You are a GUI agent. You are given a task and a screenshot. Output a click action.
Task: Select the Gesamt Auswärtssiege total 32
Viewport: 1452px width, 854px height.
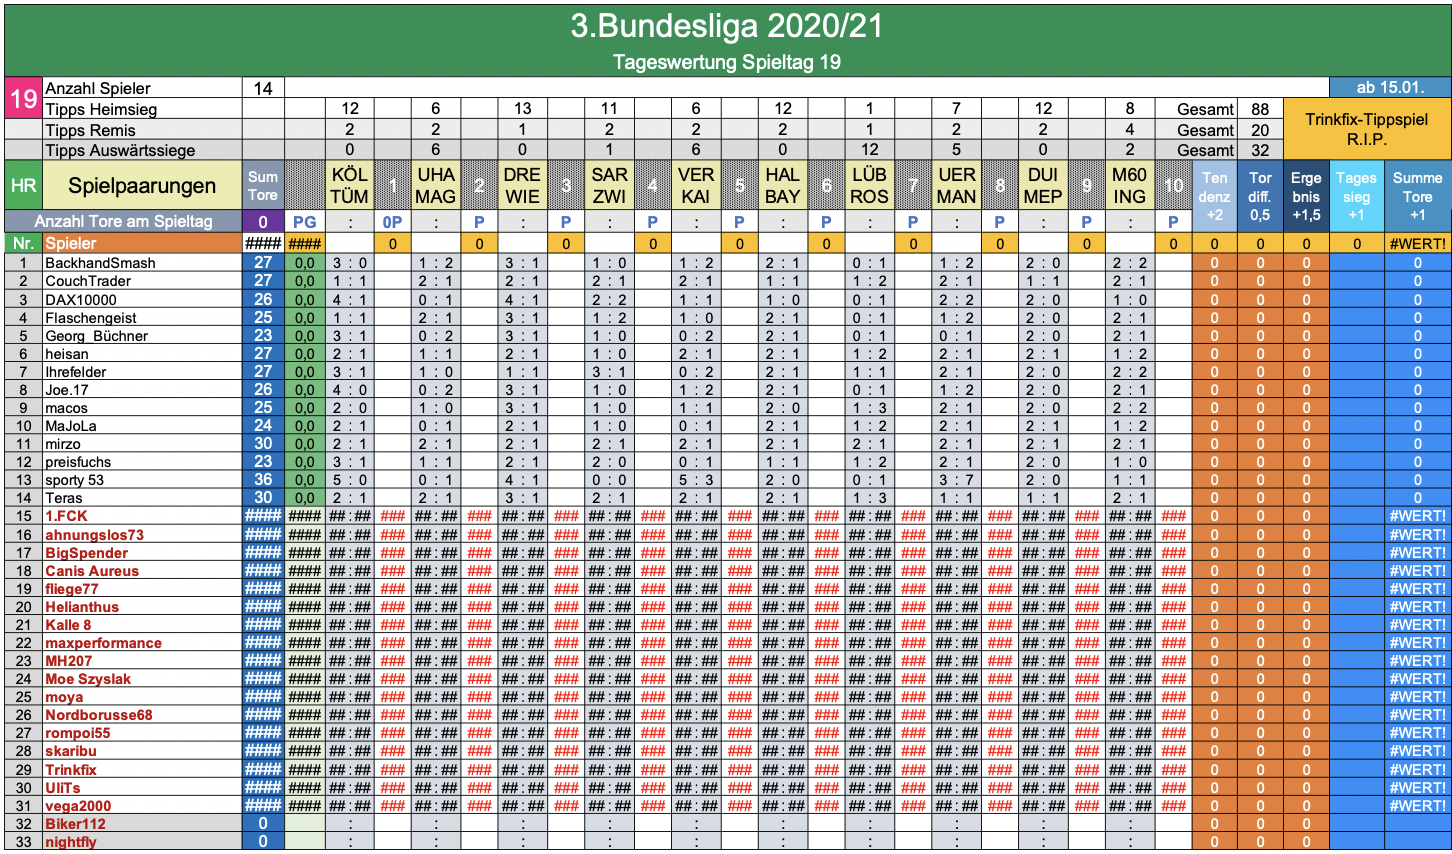click(x=1260, y=150)
